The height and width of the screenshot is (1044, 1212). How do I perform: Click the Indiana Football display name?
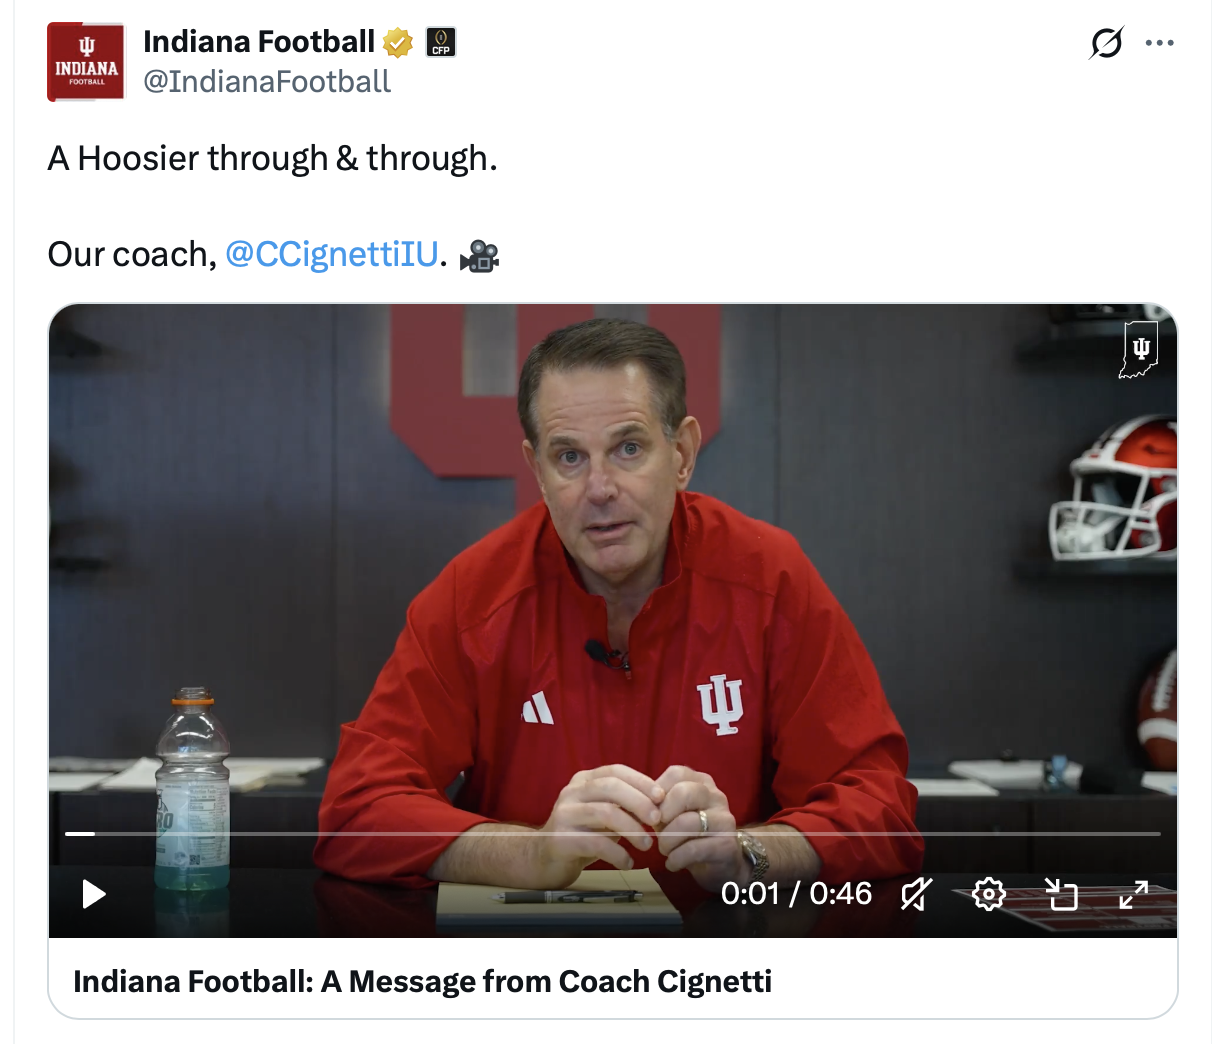(x=259, y=42)
